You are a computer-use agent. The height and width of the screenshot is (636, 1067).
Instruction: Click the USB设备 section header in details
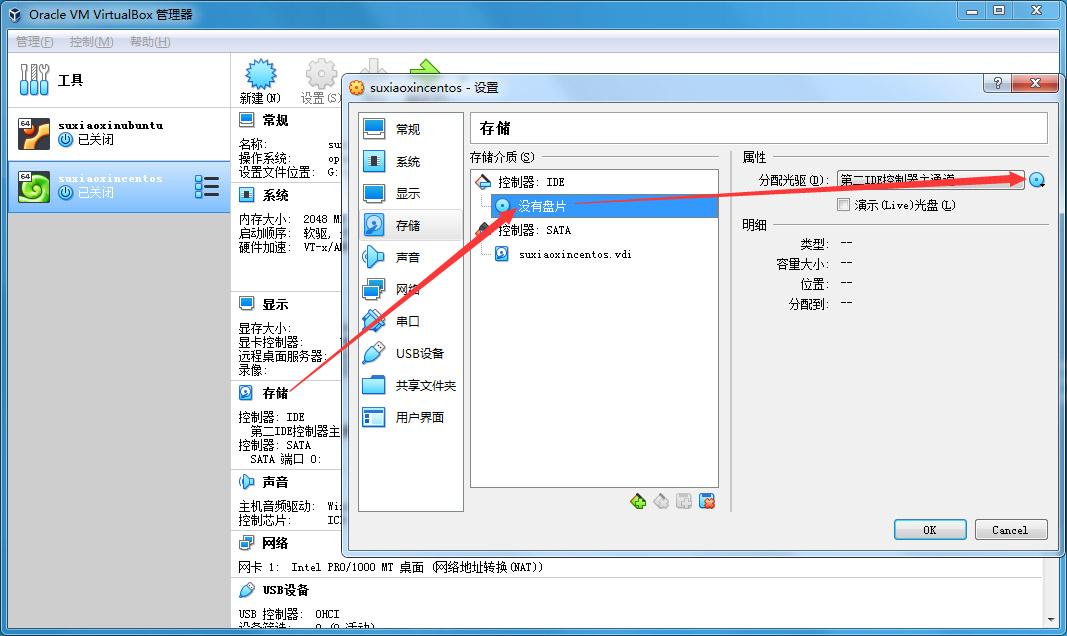[x=286, y=590]
